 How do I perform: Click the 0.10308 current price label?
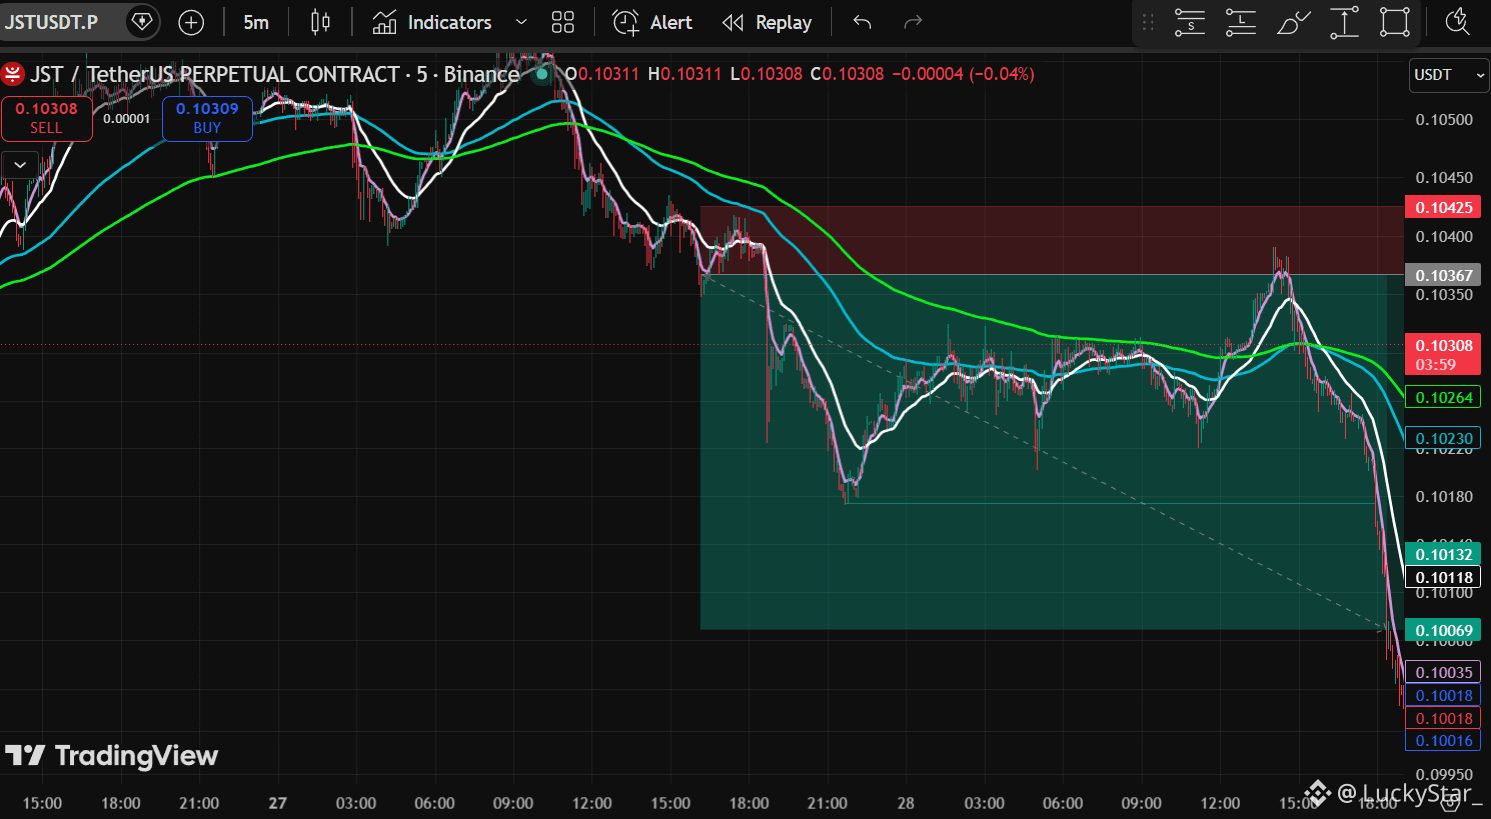(x=1443, y=355)
